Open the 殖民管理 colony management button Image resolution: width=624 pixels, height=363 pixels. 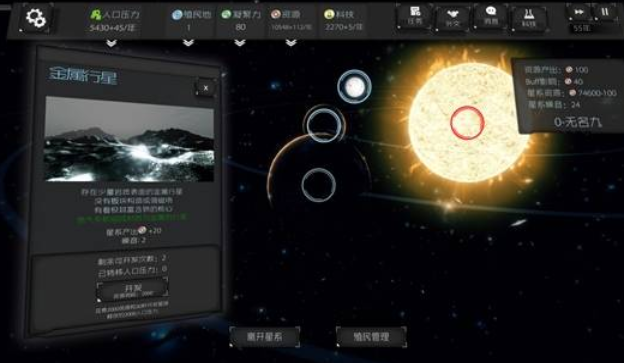tap(371, 337)
